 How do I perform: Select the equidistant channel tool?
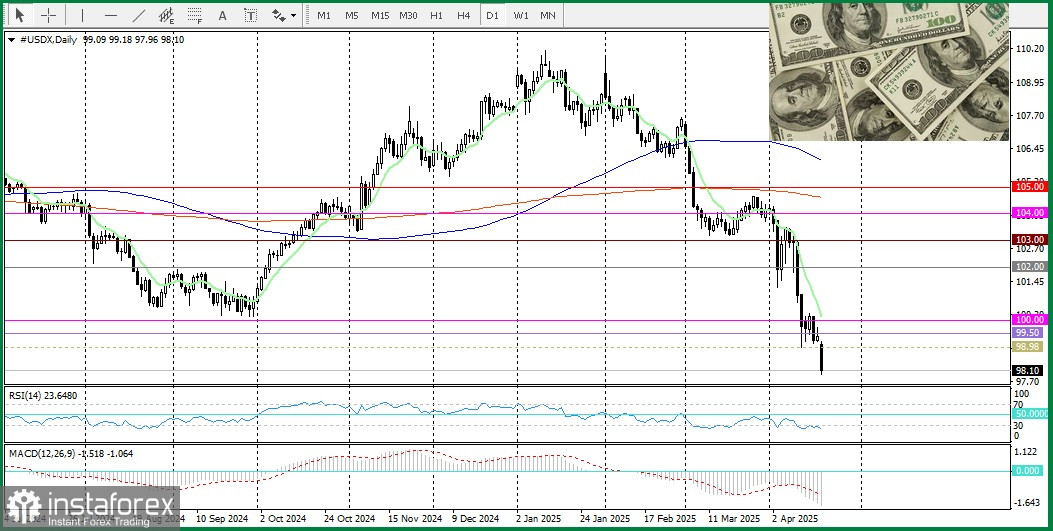(x=167, y=15)
